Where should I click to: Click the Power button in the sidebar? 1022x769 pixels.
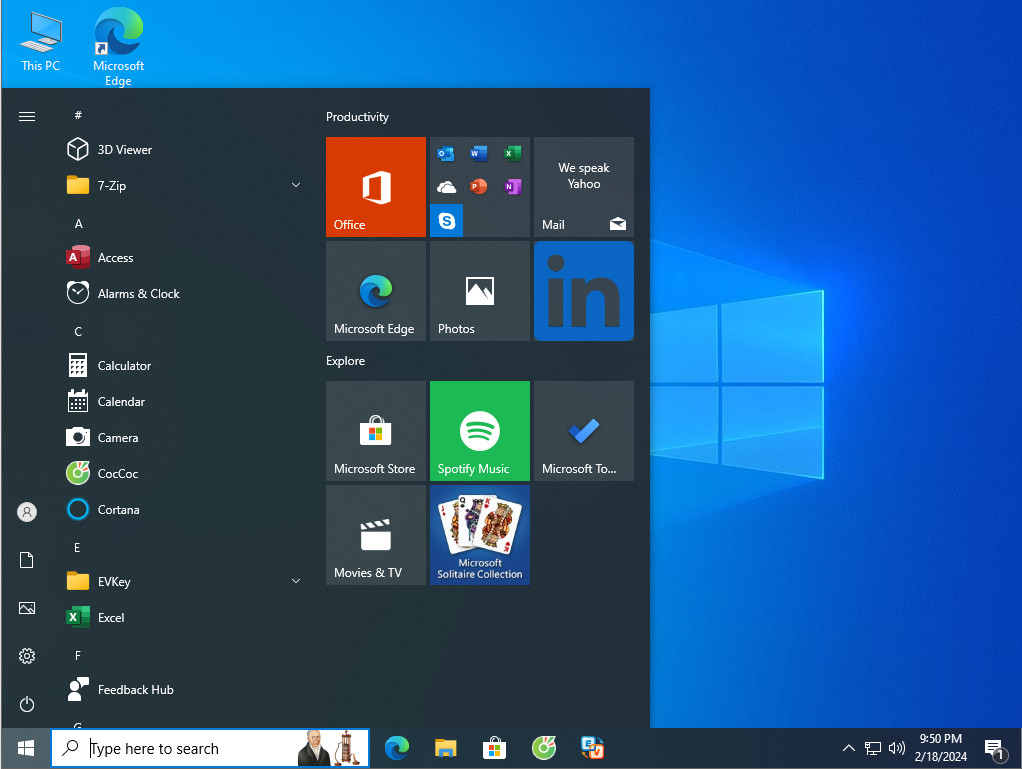point(26,704)
